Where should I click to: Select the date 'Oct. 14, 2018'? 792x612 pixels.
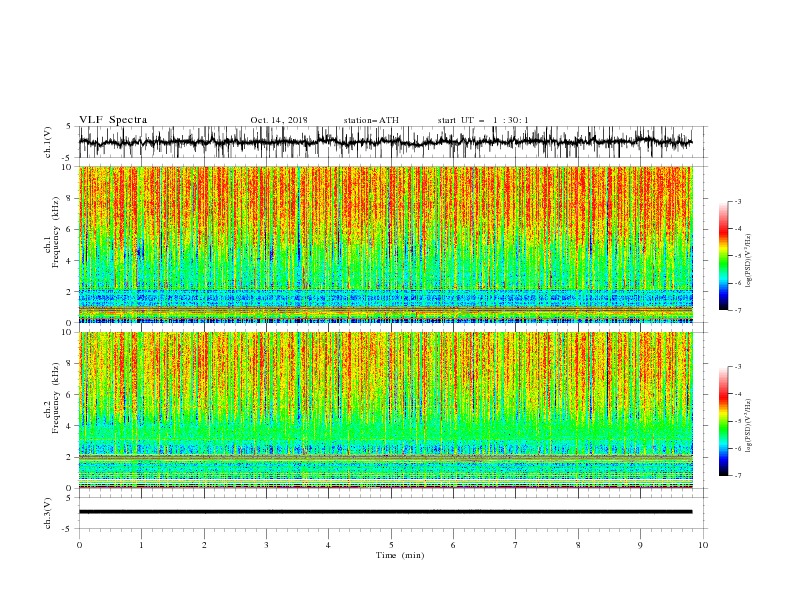279,120
